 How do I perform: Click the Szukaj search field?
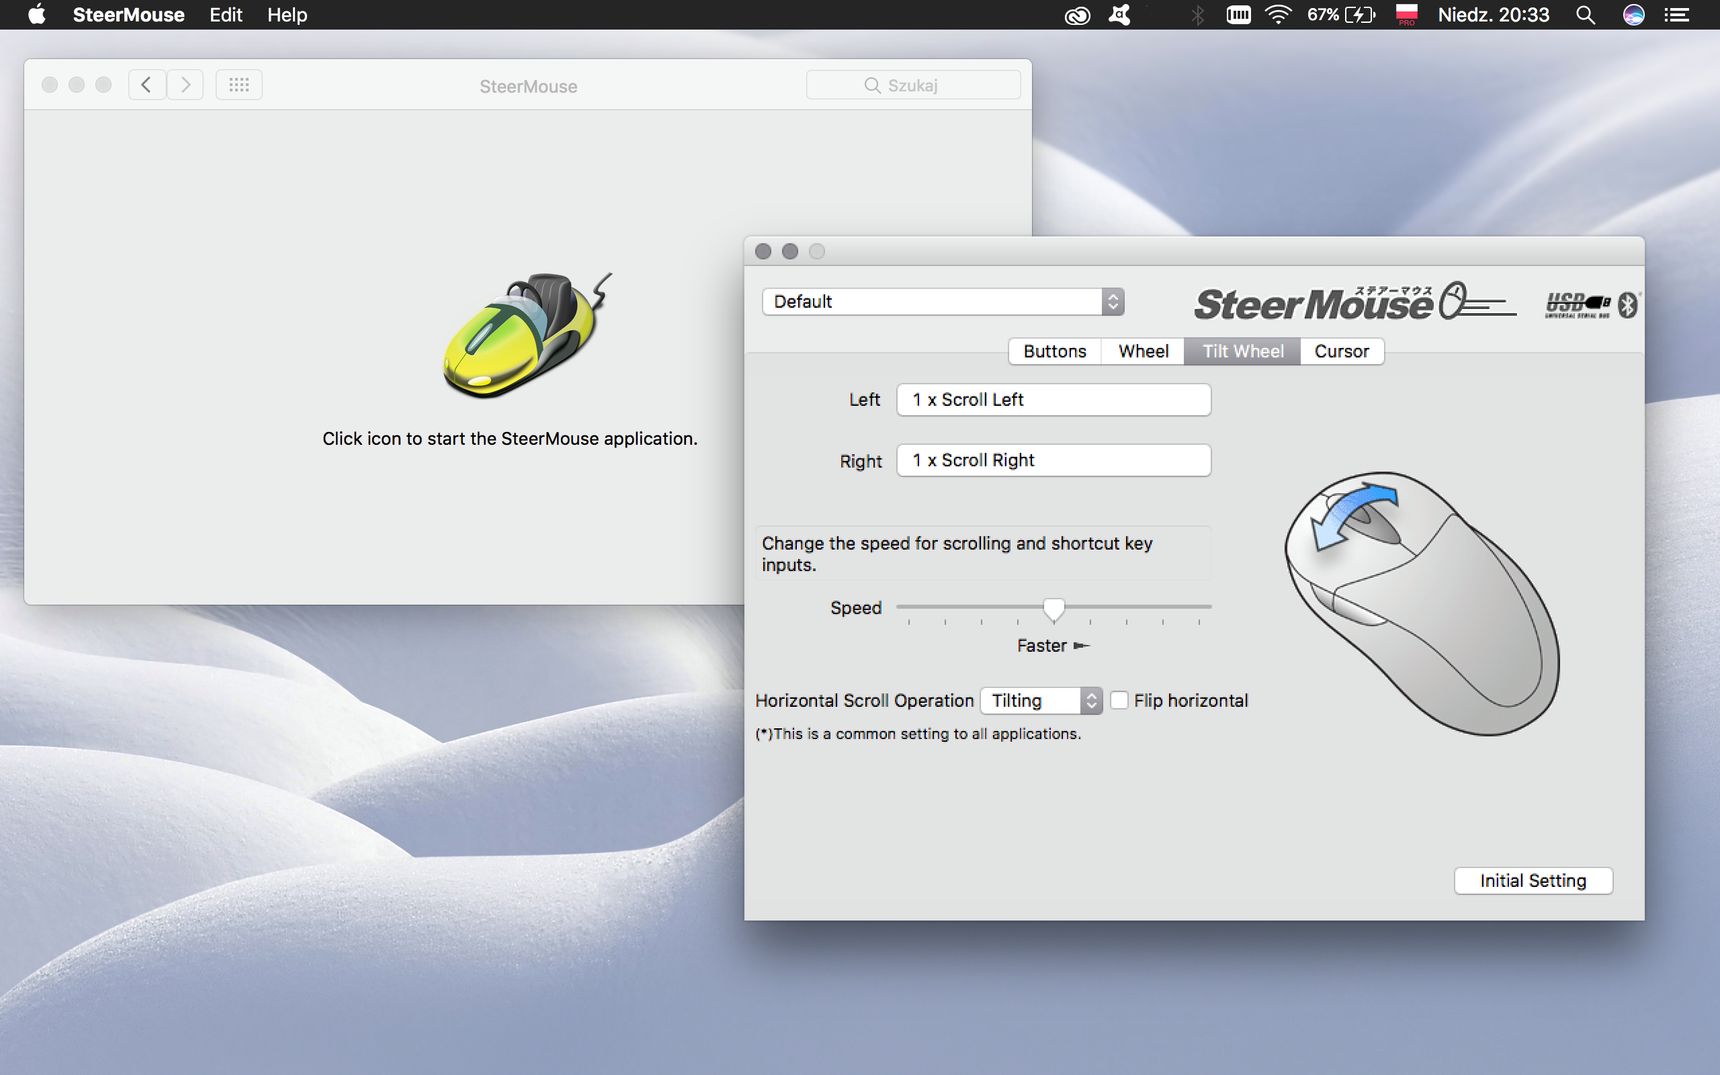tap(913, 85)
